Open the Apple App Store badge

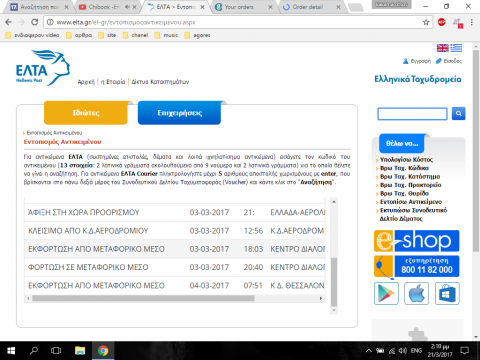tap(416, 293)
